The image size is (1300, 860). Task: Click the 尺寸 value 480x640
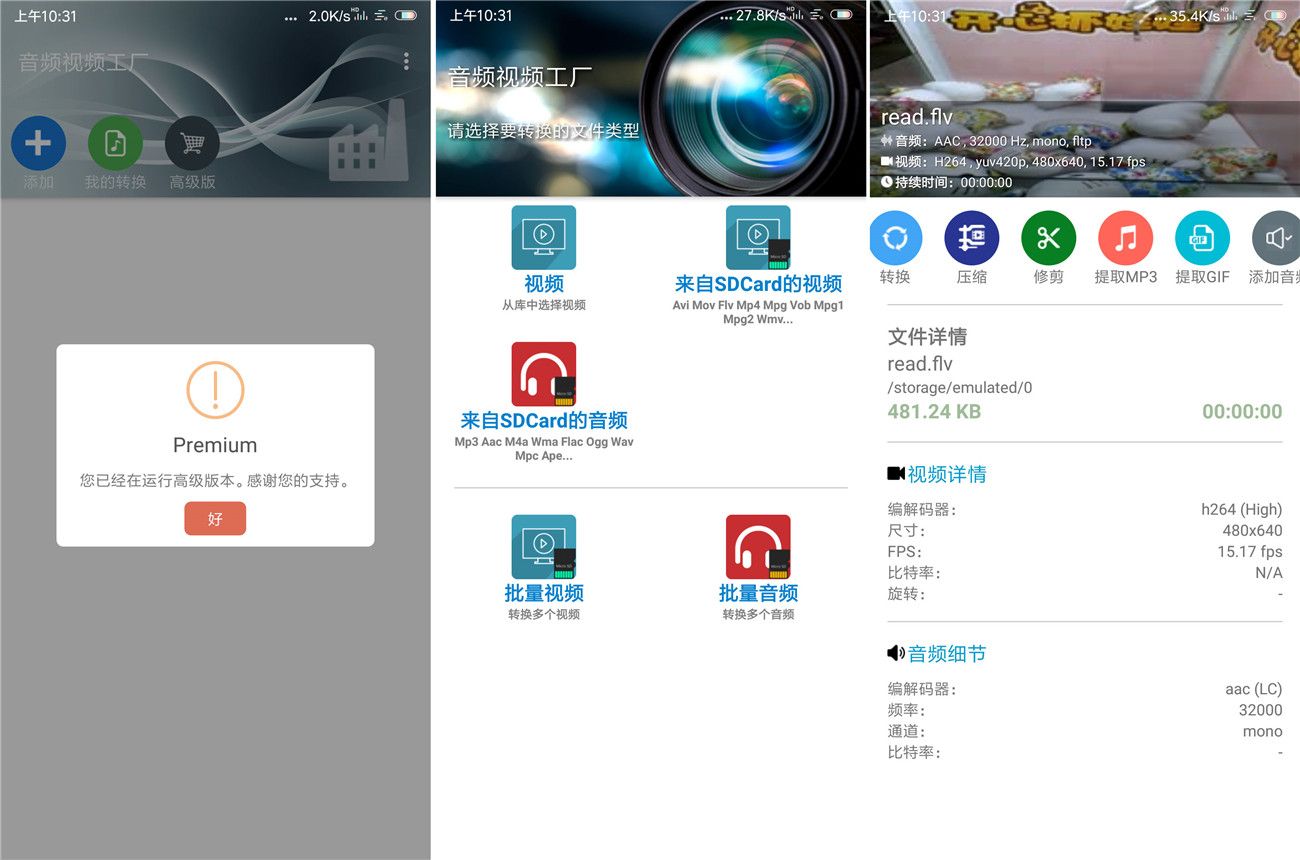1252,530
